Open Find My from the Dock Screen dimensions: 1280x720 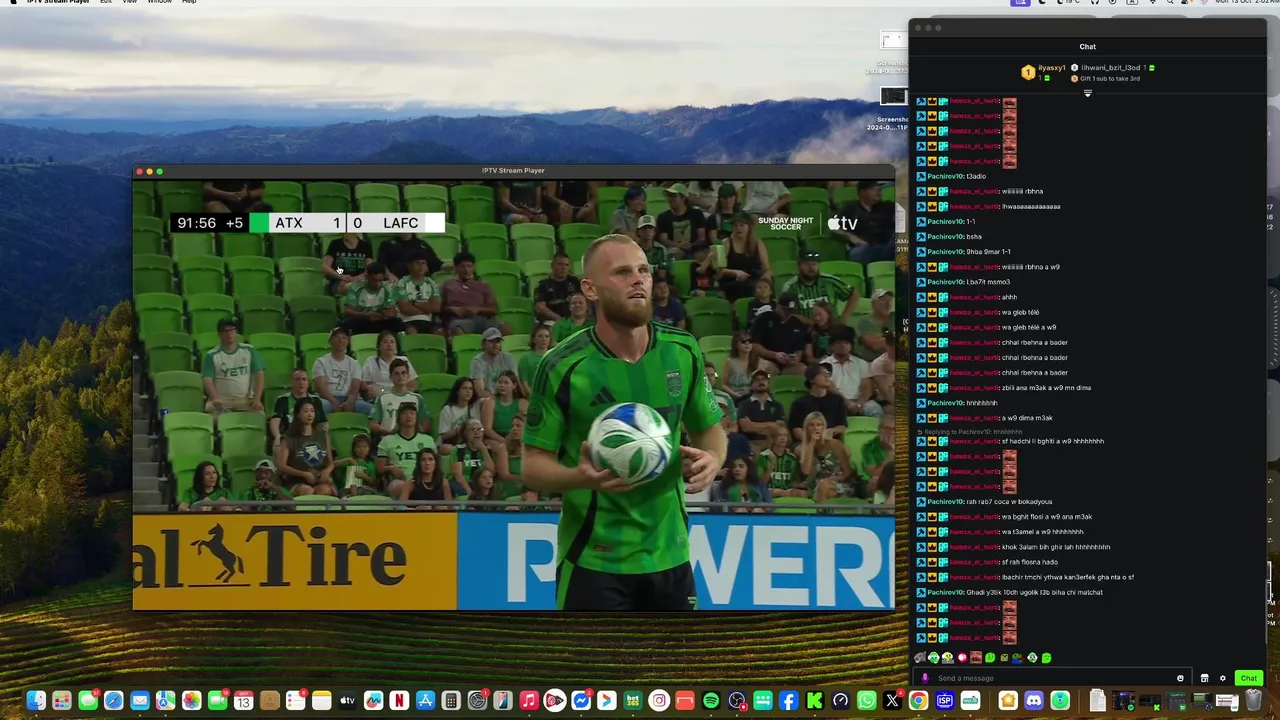1060,701
